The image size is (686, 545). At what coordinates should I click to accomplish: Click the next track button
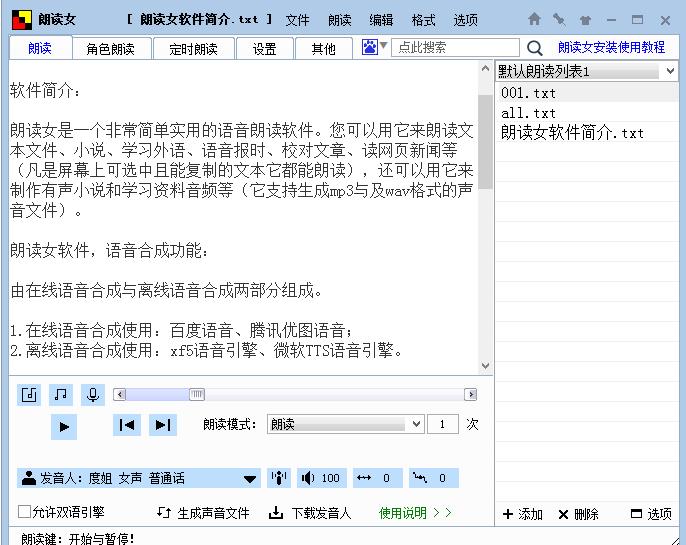pyautogui.click(x=162, y=425)
